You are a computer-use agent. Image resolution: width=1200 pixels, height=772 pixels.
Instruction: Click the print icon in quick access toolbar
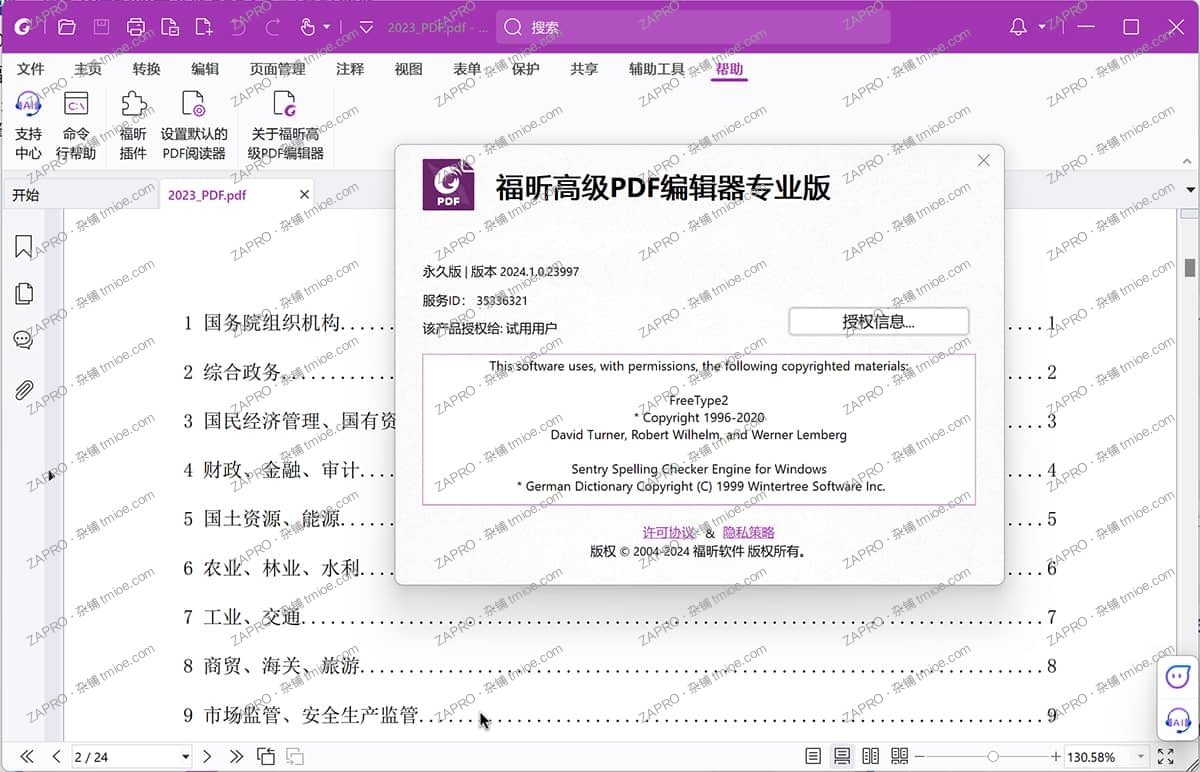point(136,27)
